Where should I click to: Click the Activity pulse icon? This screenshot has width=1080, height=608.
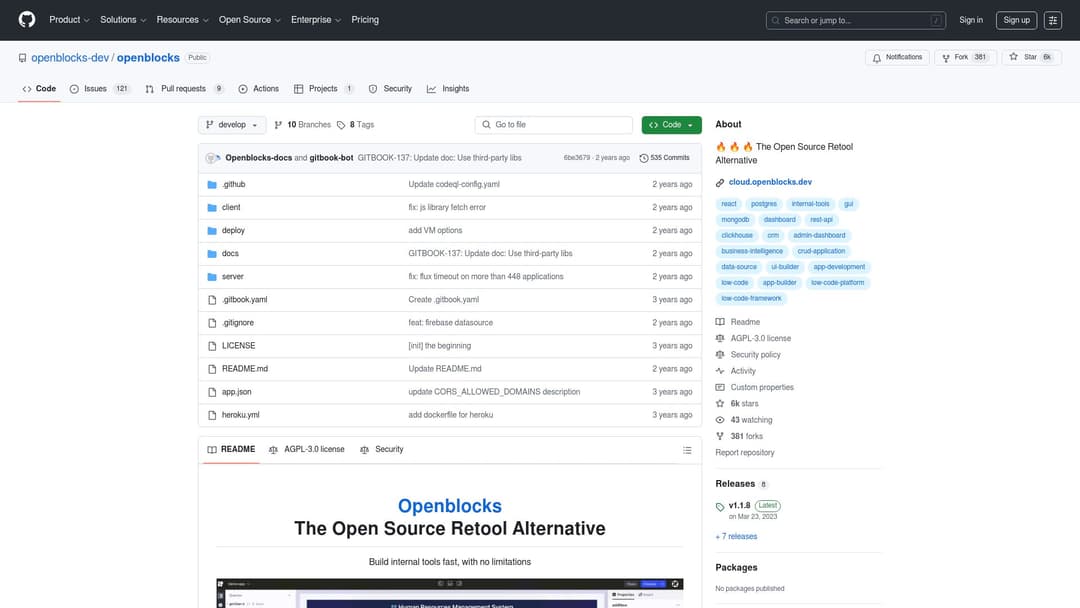click(x=720, y=371)
